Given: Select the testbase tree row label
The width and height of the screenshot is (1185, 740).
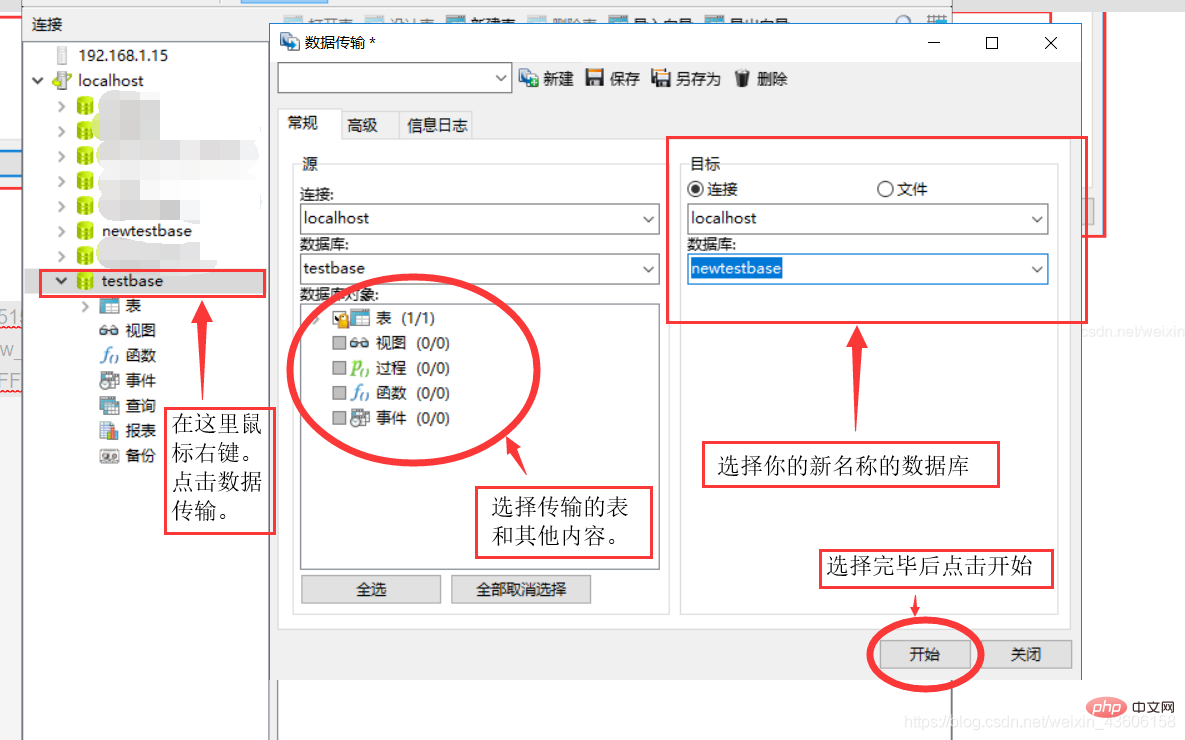Looking at the screenshot, I should [x=132, y=281].
